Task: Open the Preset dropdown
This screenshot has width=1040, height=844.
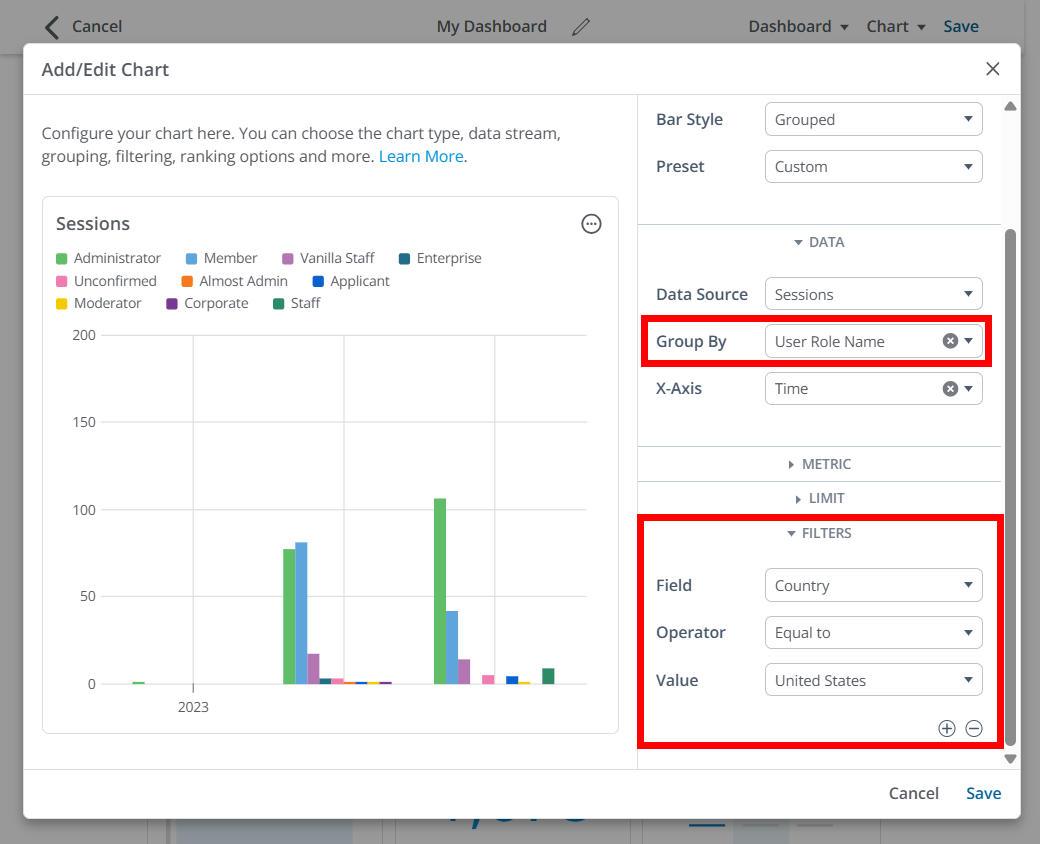Action: [874, 167]
